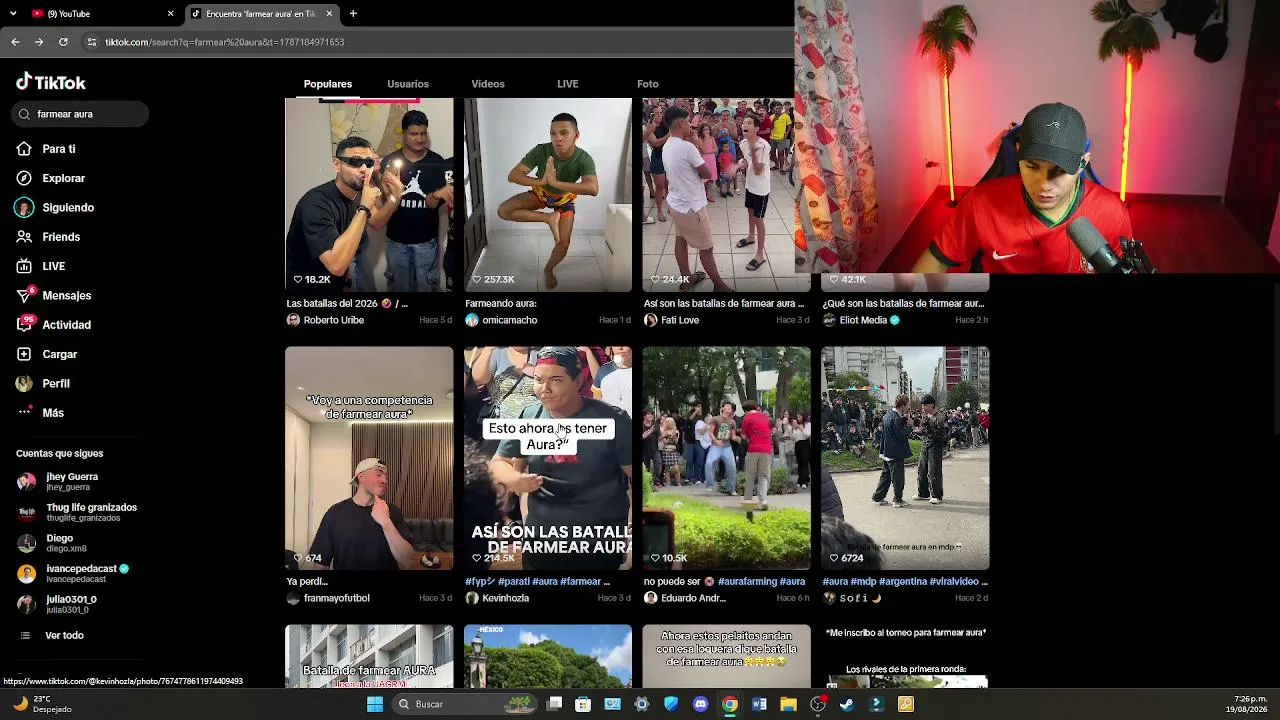
Task: Open Microsoft Word from the taskbar
Action: [759, 704]
